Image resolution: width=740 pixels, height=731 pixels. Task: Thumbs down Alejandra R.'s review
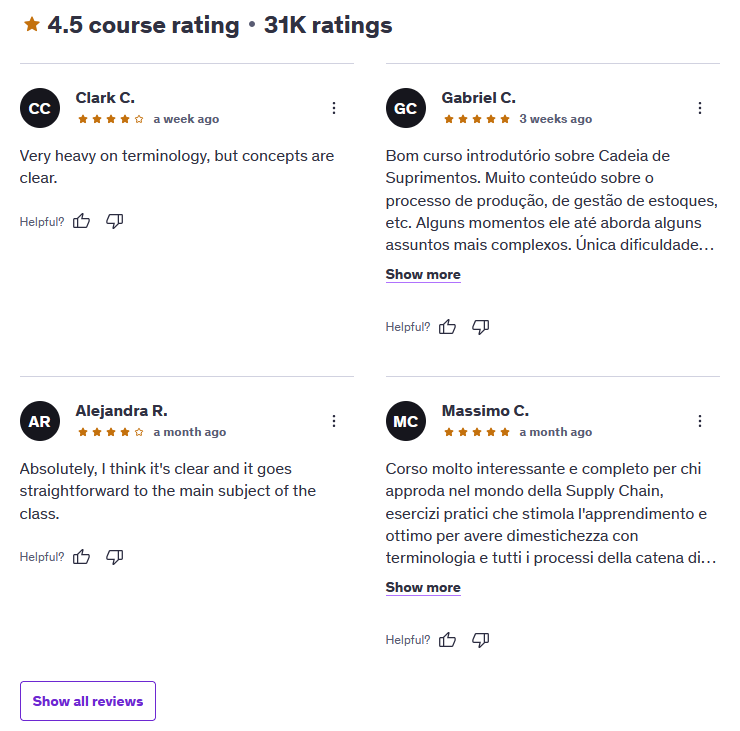pos(115,557)
